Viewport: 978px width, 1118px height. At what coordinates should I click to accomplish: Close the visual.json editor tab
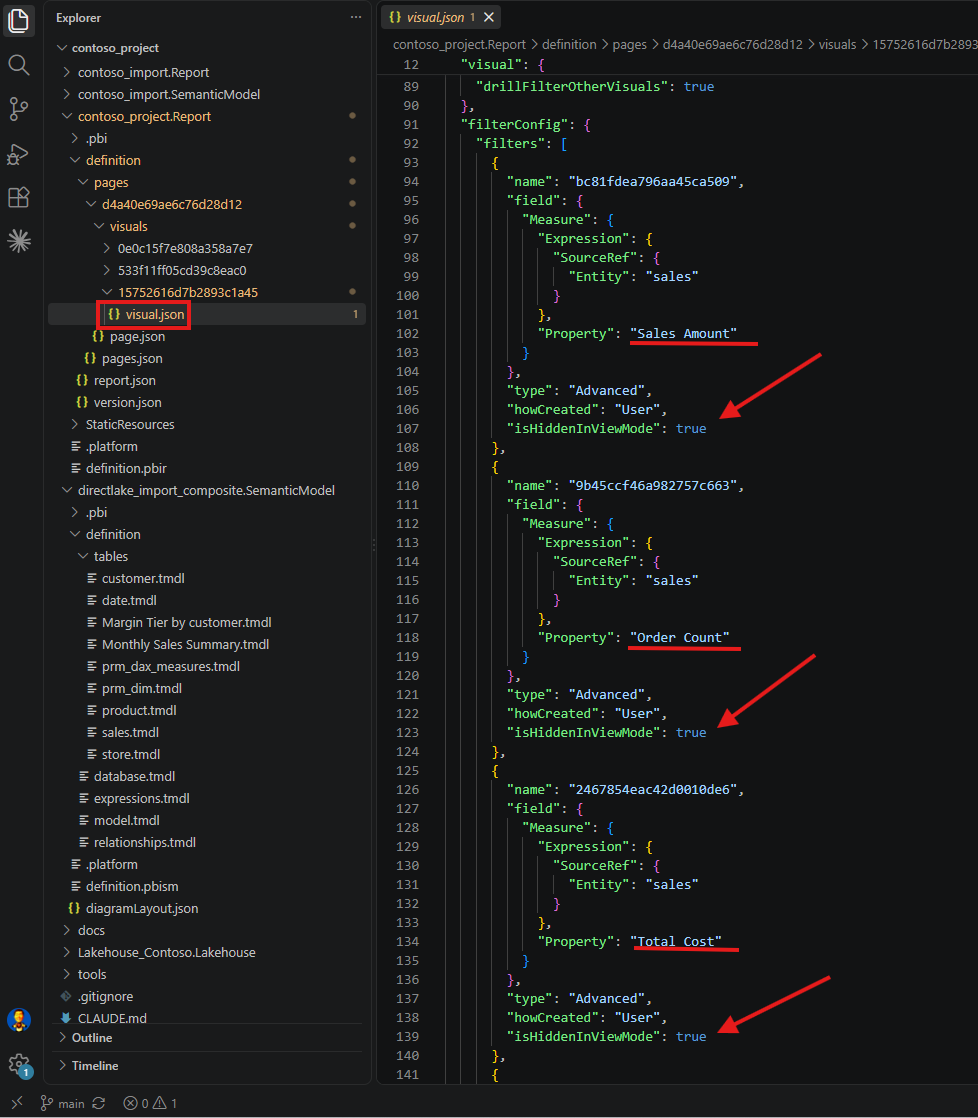tap(489, 17)
